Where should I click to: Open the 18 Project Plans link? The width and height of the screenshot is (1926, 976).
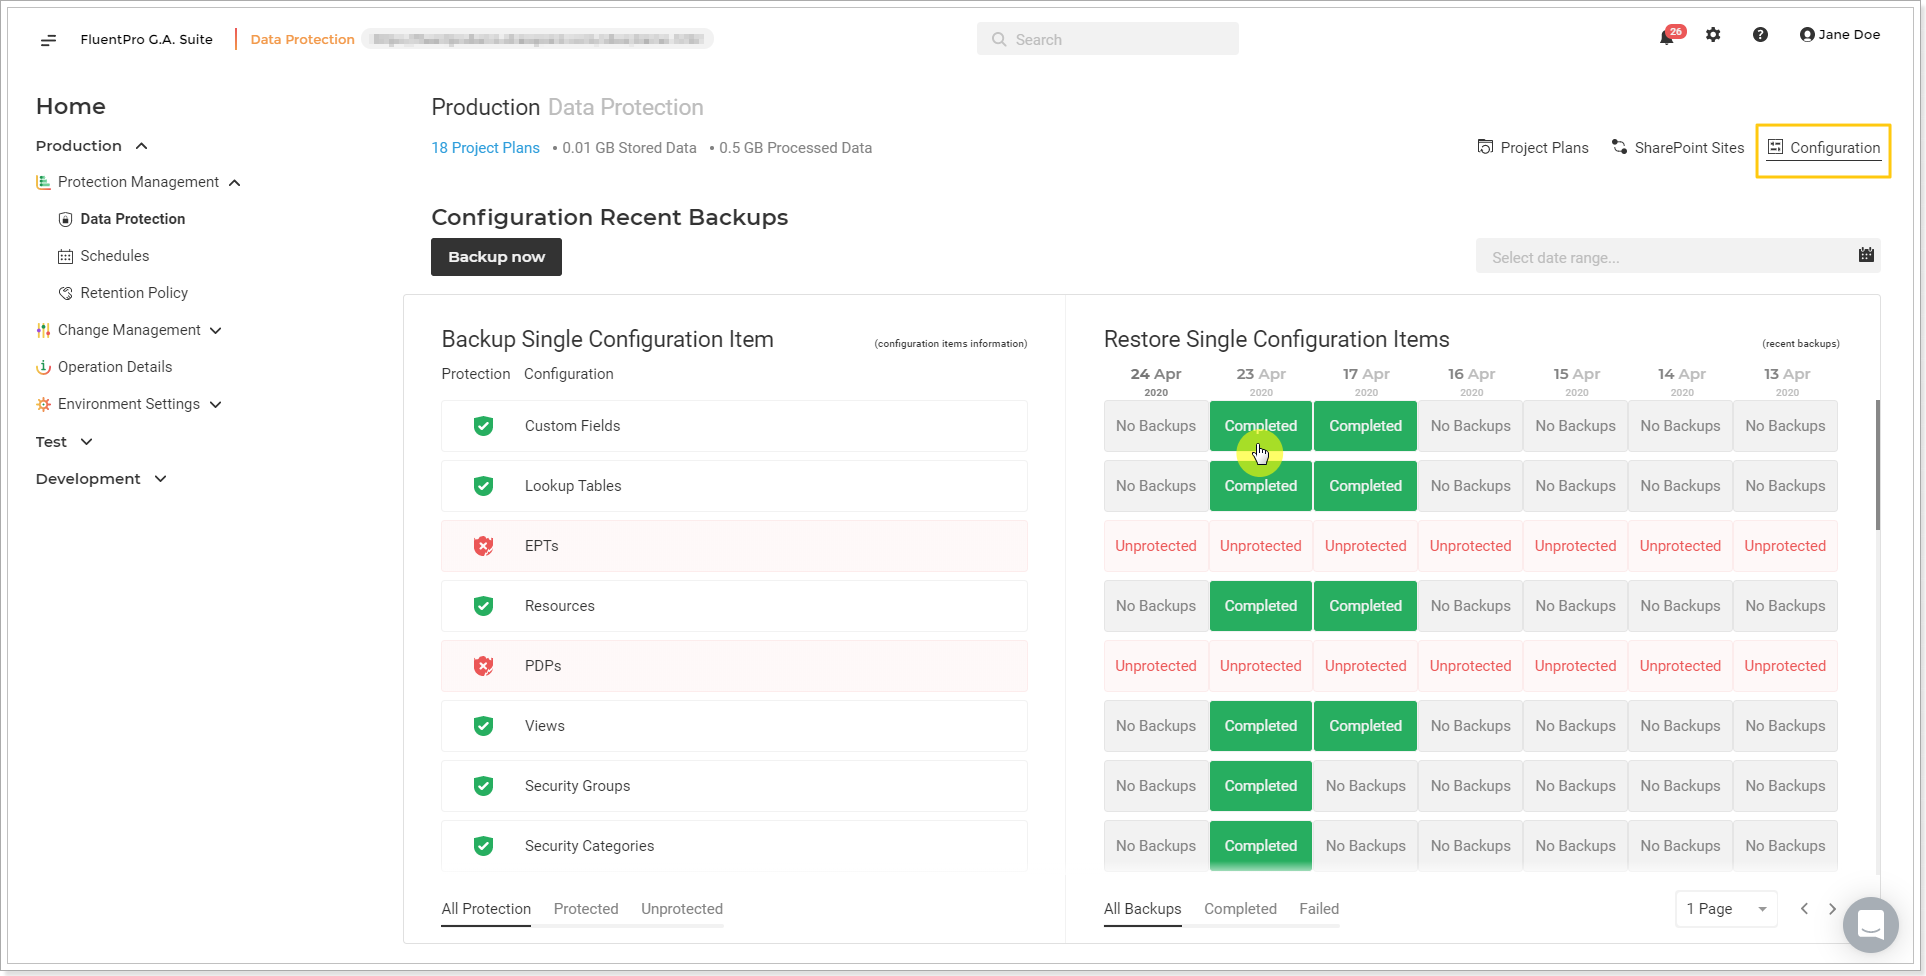point(485,148)
